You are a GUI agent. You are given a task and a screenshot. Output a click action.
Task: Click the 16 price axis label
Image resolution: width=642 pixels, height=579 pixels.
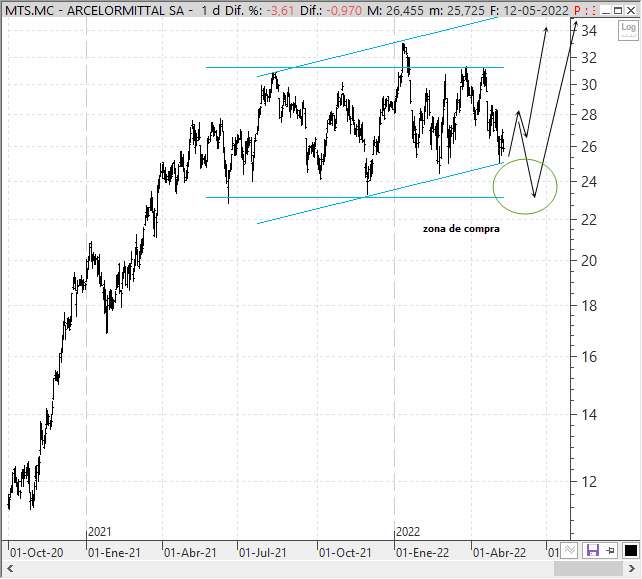point(589,357)
